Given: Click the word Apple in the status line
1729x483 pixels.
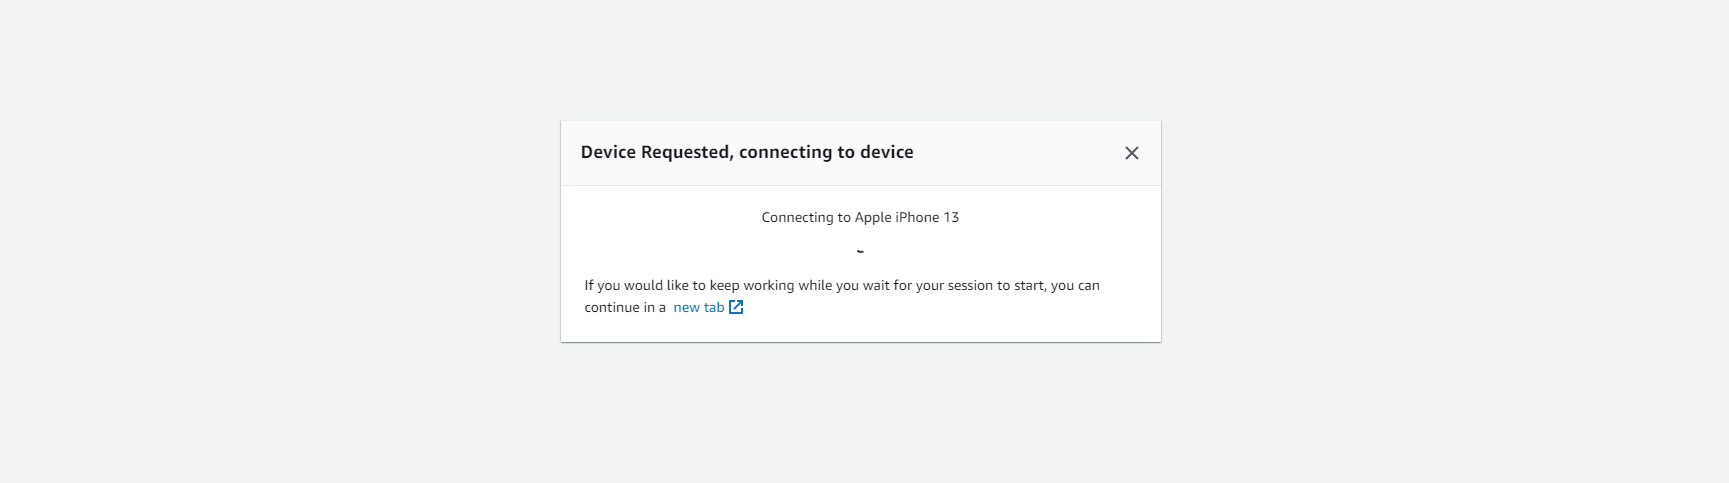Looking at the screenshot, I should pos(872,218).
